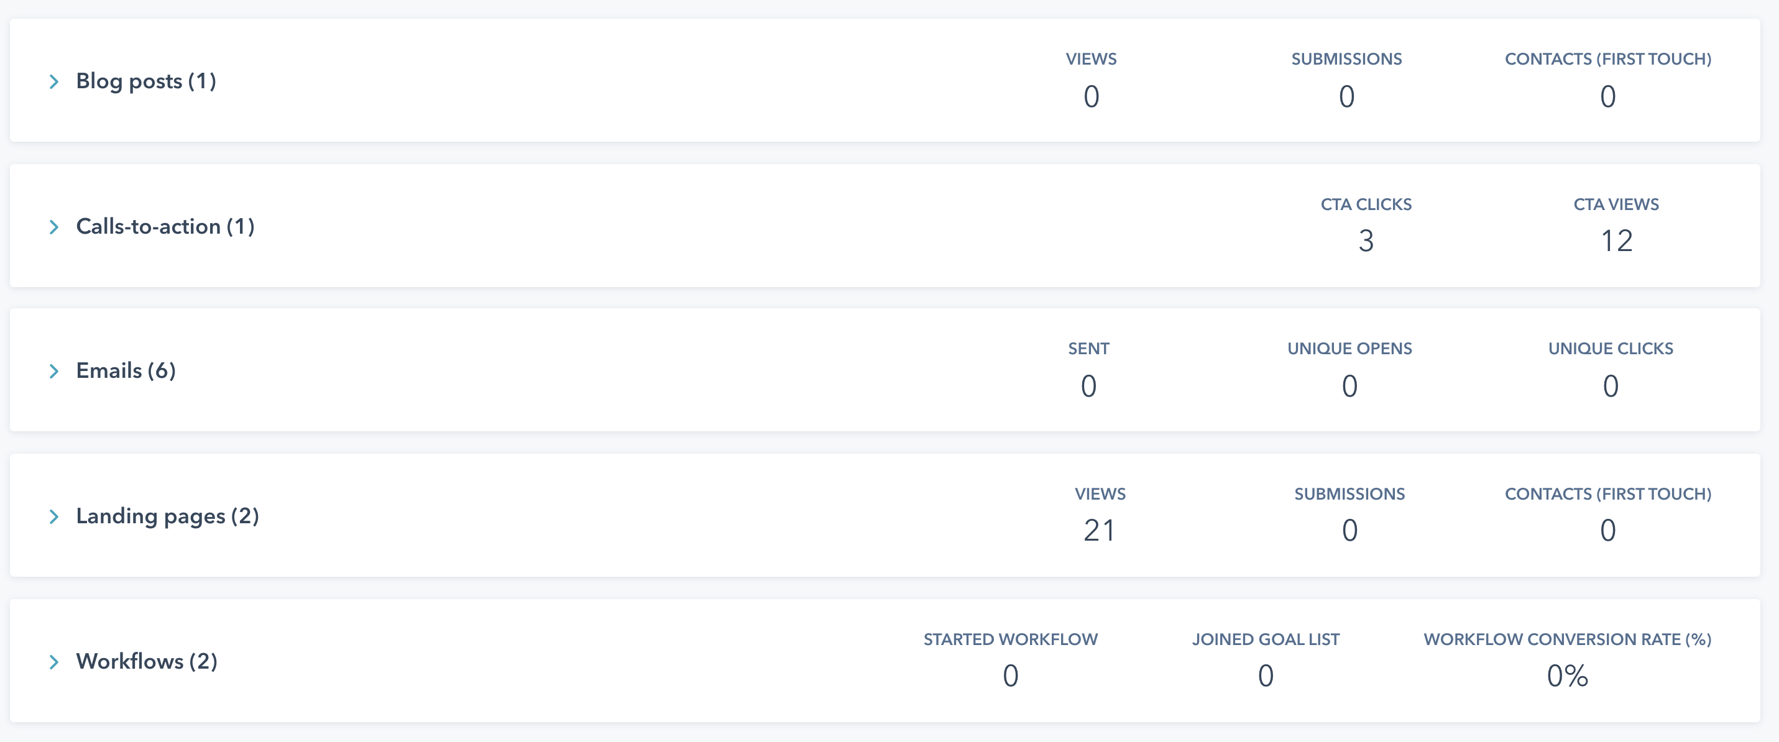
Task: Expand the Calls-to-action section chevron
Action: (x=55, y=226)
